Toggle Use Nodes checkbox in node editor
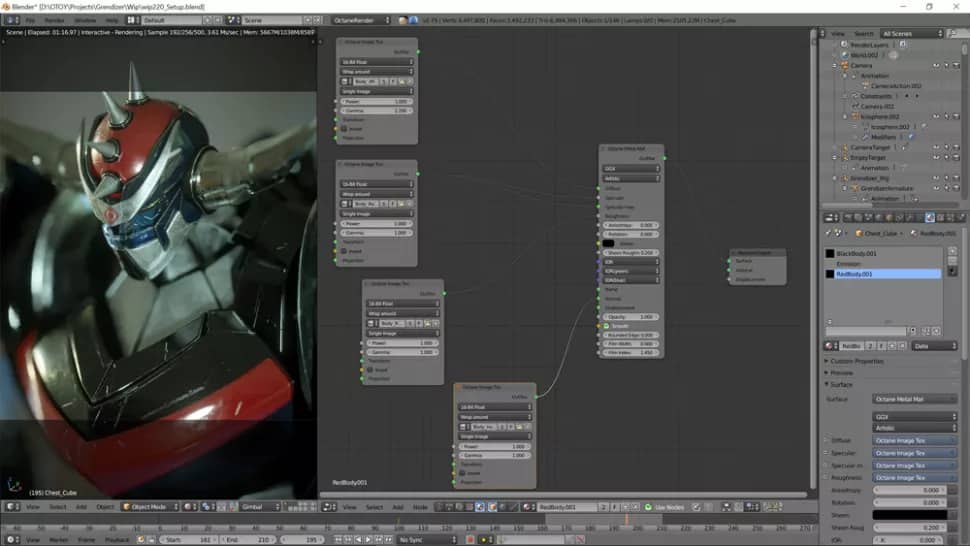 point(648,507)
